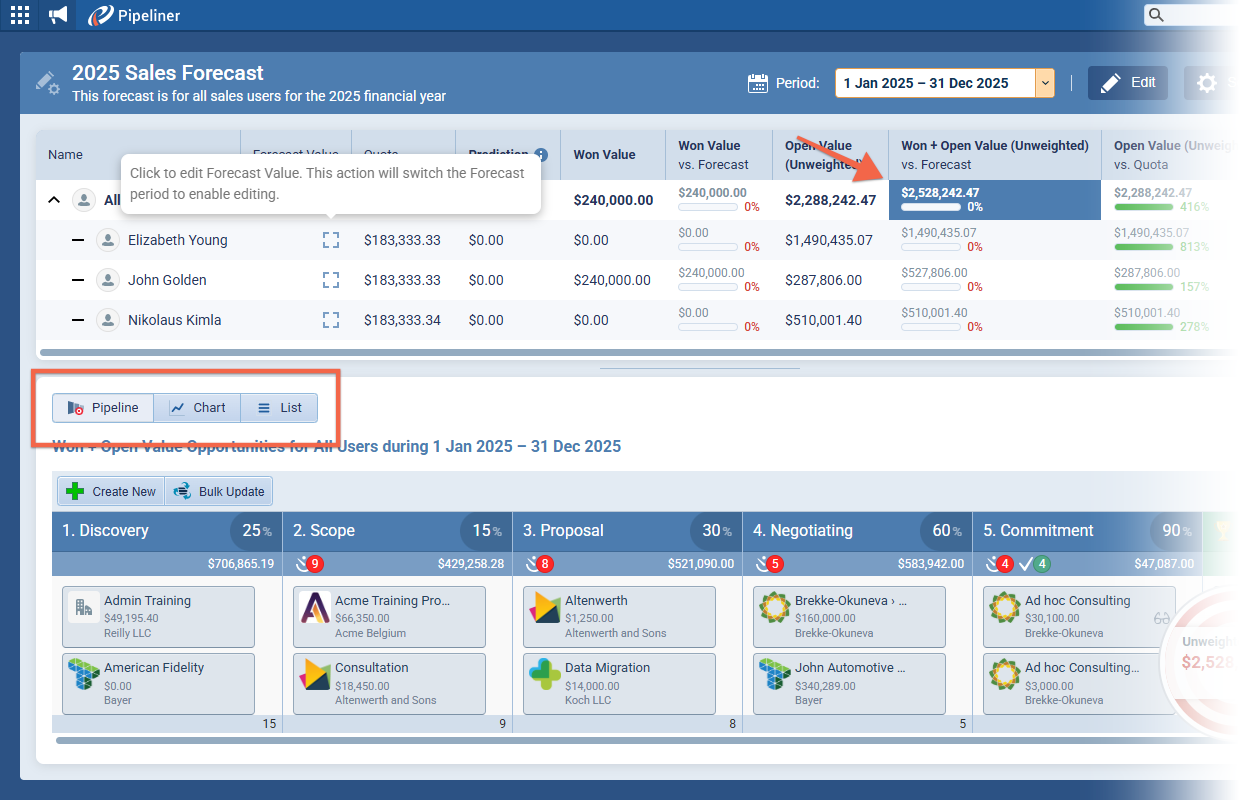Image resolution: width=1239 pixels, height=800 pixels.
Task: Click the forecast pencil icon beside title
Action: point(47,82)
